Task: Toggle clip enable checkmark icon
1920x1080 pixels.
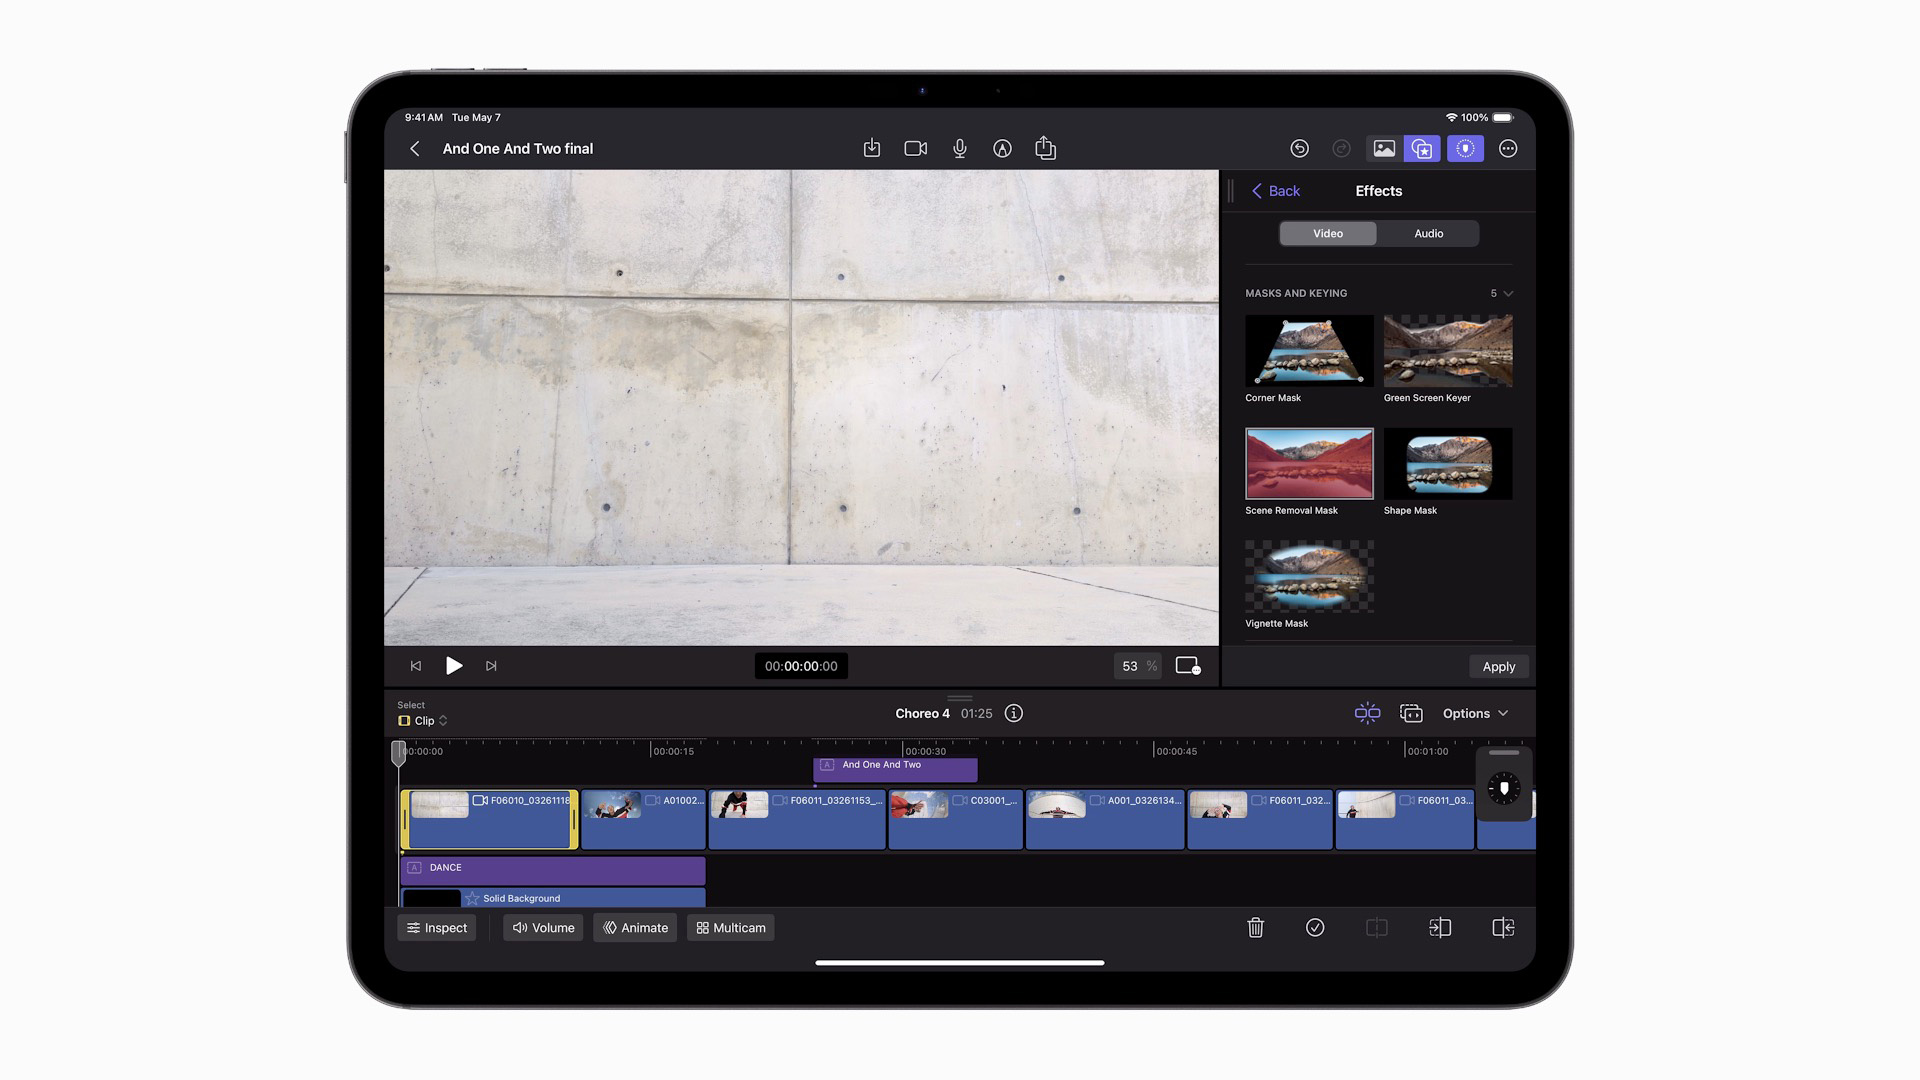Action: click(x=1315, y=928)
